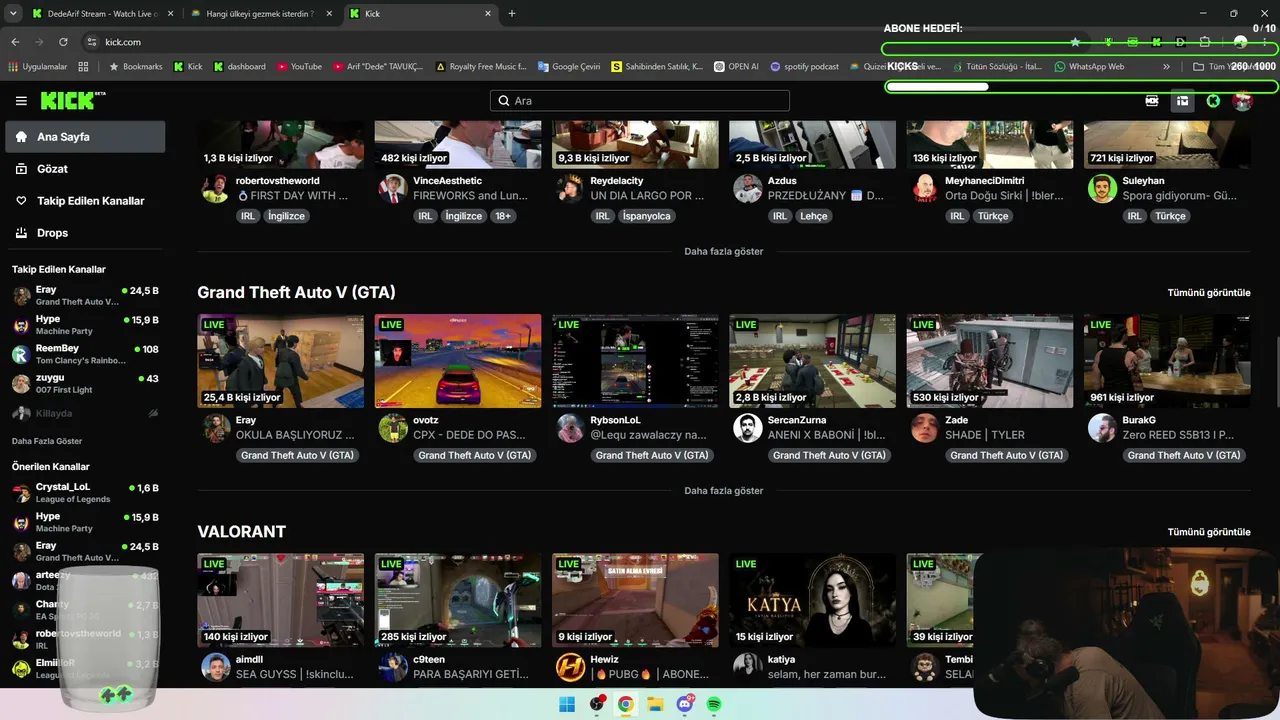This screenshot has width=1280, height=720.
Task: Bookmark this page with star icon
Action: click(1075, 42)
